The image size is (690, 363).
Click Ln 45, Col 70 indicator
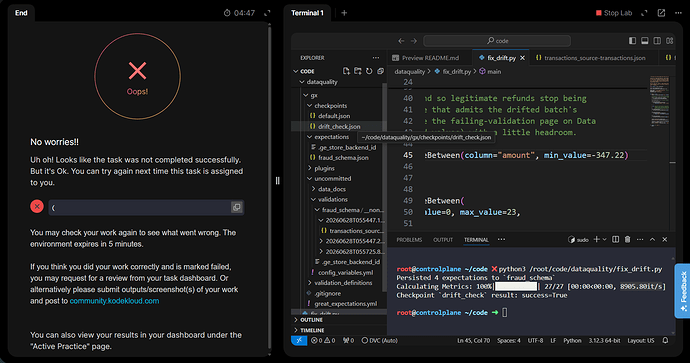pyautogui.click(x=473, y=341)
